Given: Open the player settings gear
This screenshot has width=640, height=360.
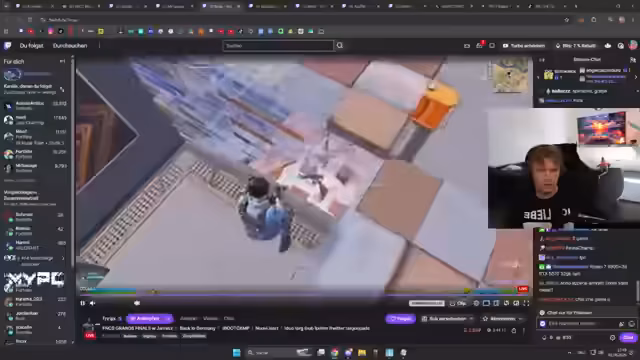Looking at the screenshot, I should point(476,303).
